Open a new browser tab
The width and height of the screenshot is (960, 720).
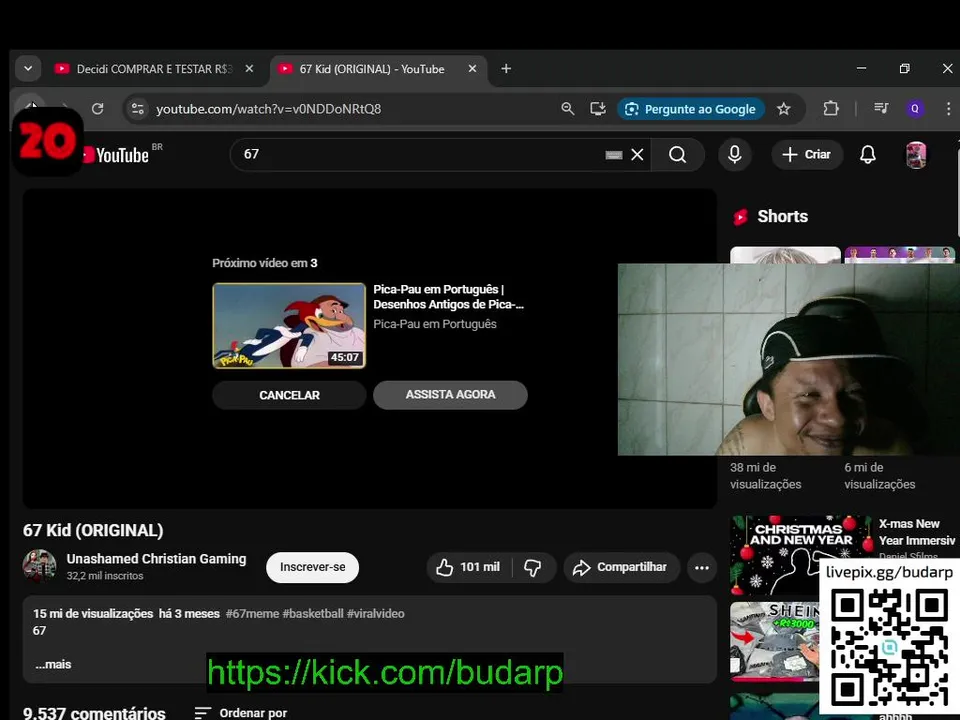(506, 69)
